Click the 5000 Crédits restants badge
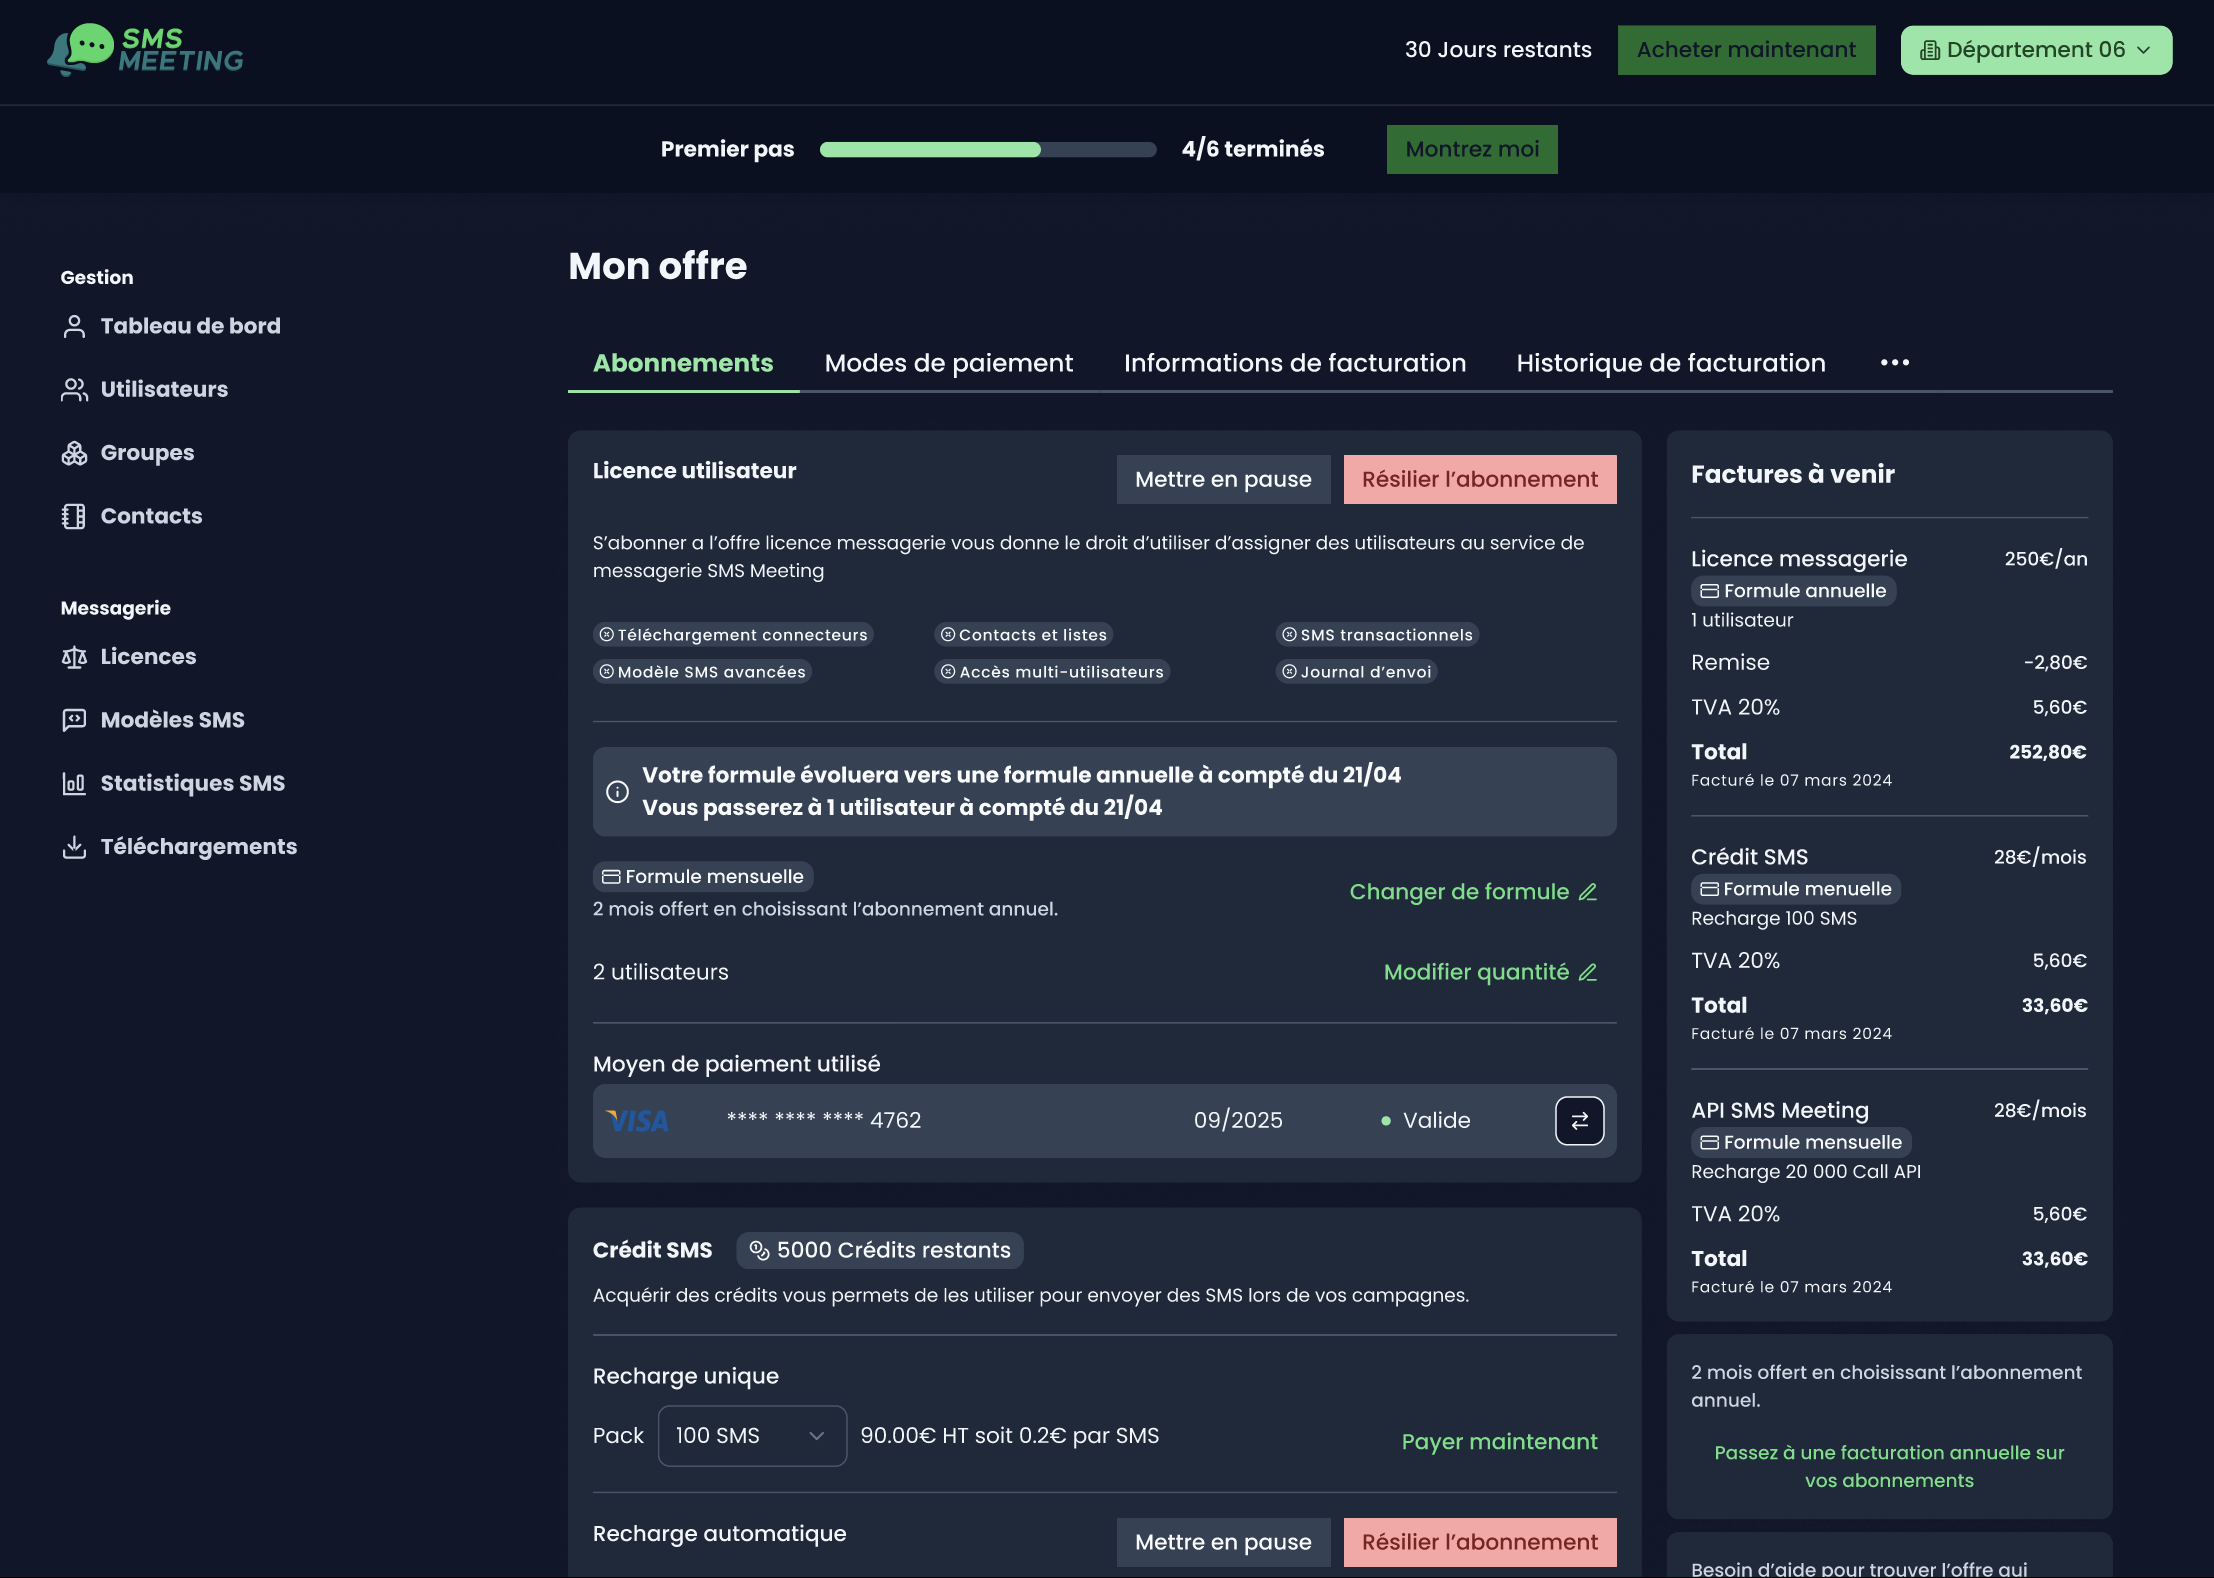This screenshot has width=2214, height=1578. point(880,1250)
